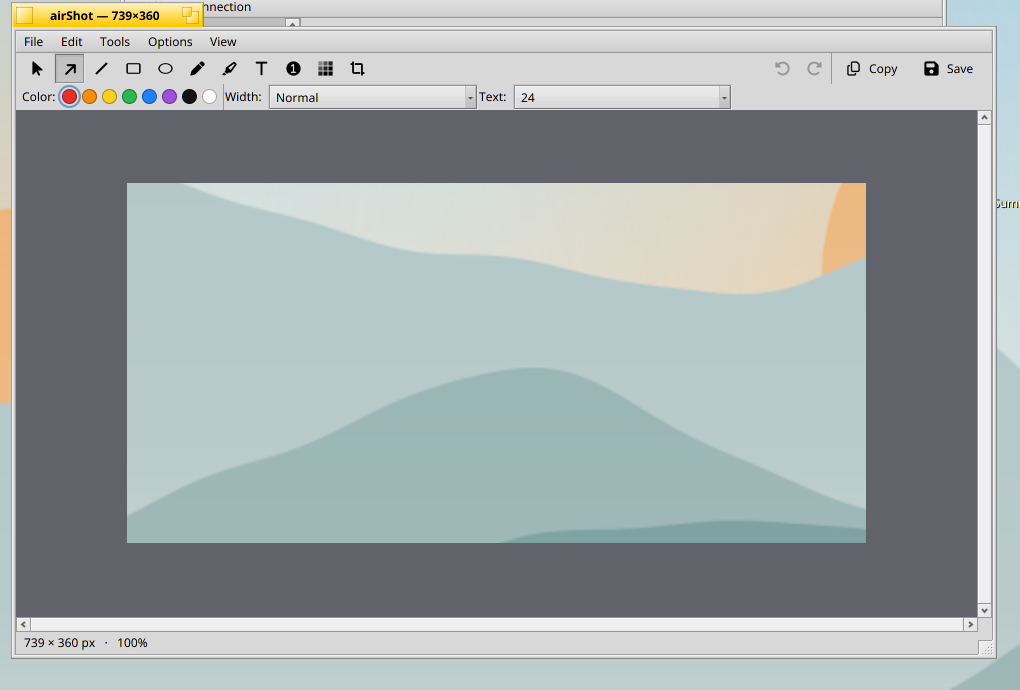
Task: Open the Tools menu
Action: click(114, 42)
